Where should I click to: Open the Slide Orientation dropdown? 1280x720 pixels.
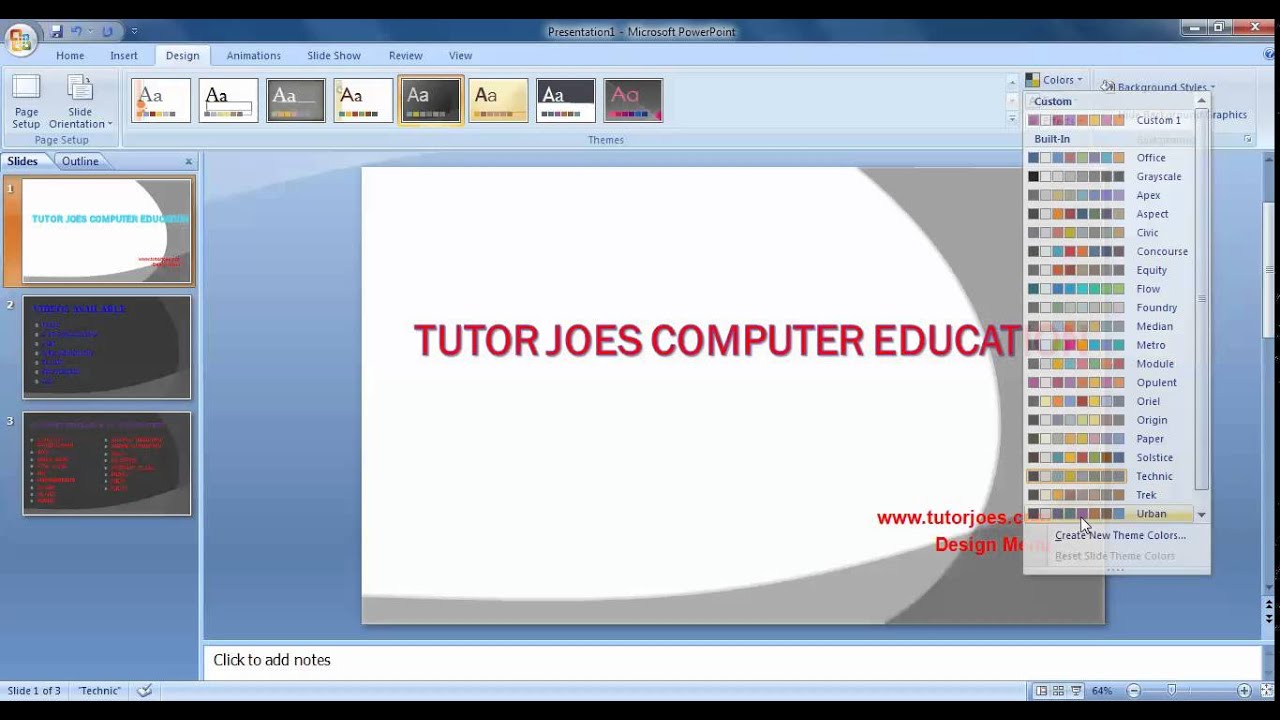click(x=80, y=102)
